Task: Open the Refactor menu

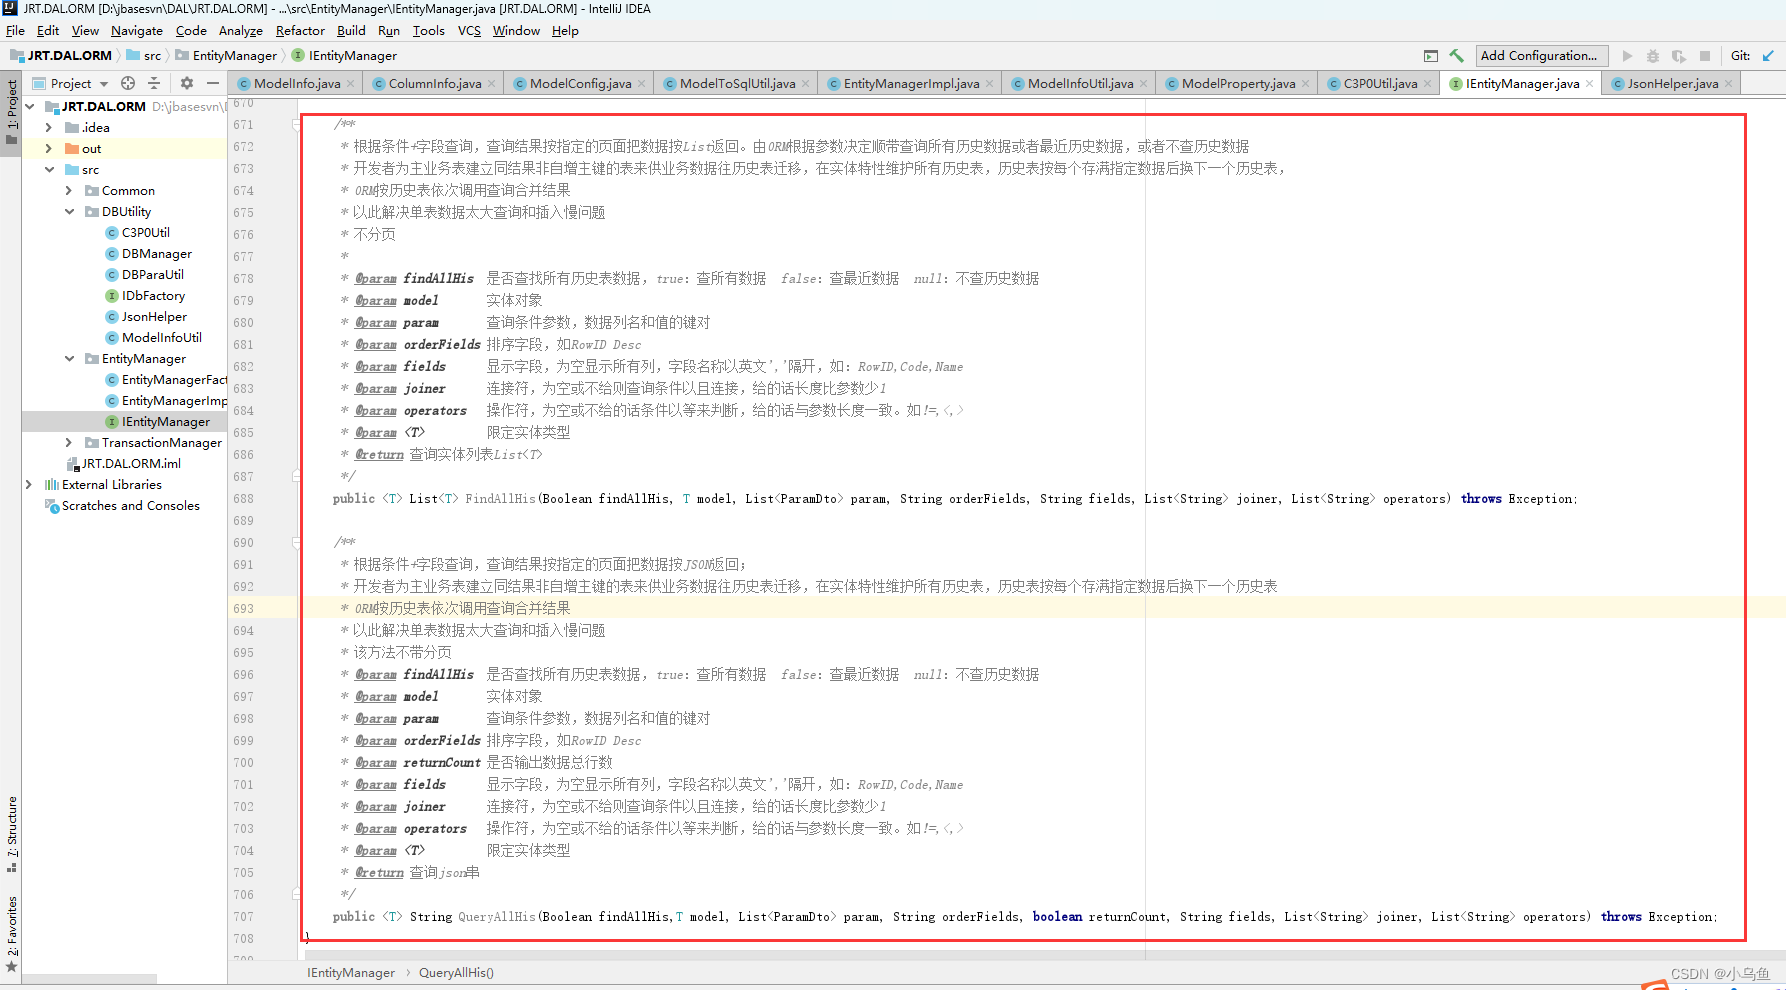Action: pos(300,31)
